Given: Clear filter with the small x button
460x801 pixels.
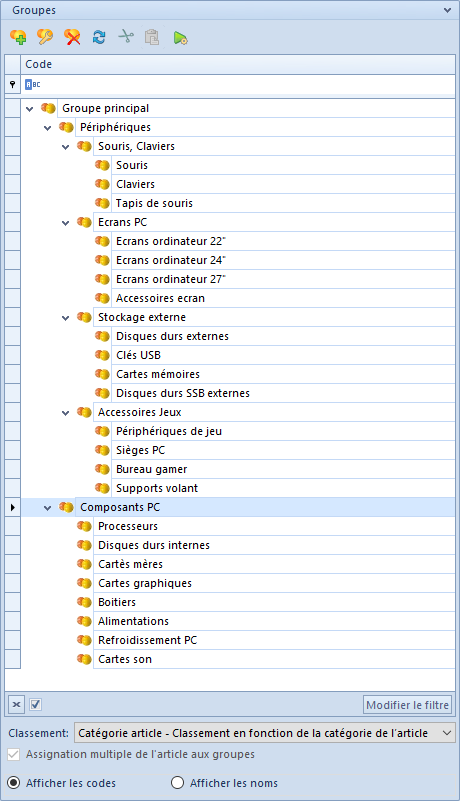Looking at the screenshot, I should coord(16,705).
